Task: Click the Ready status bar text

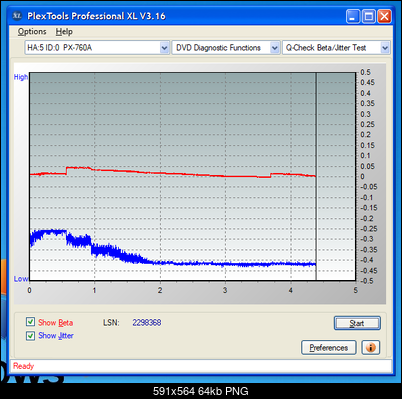Action: pos(23,366)
